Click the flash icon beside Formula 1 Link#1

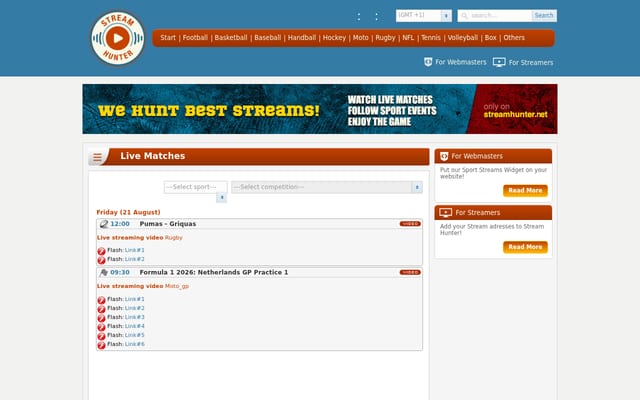(x=101, y=300)
